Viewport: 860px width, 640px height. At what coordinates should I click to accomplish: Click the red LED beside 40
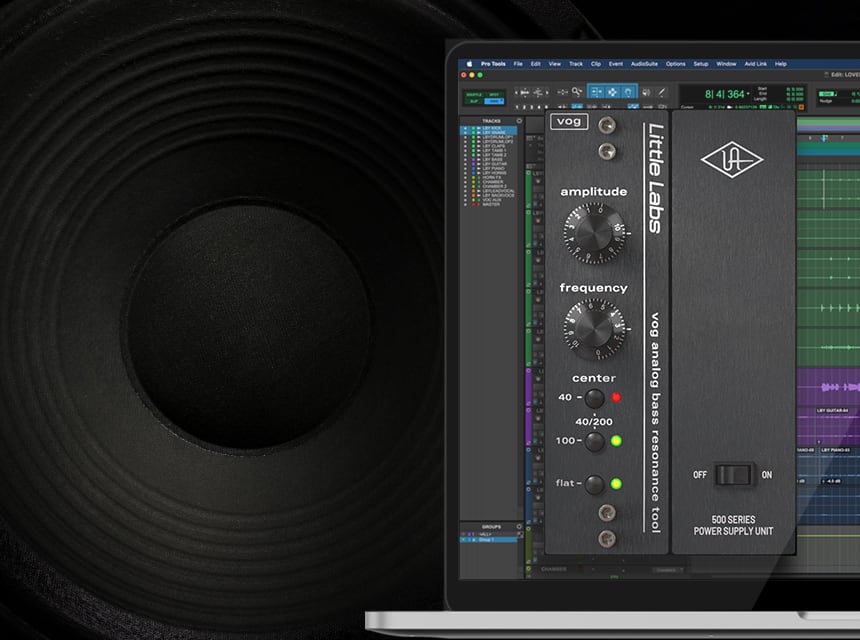click(616, 398)
